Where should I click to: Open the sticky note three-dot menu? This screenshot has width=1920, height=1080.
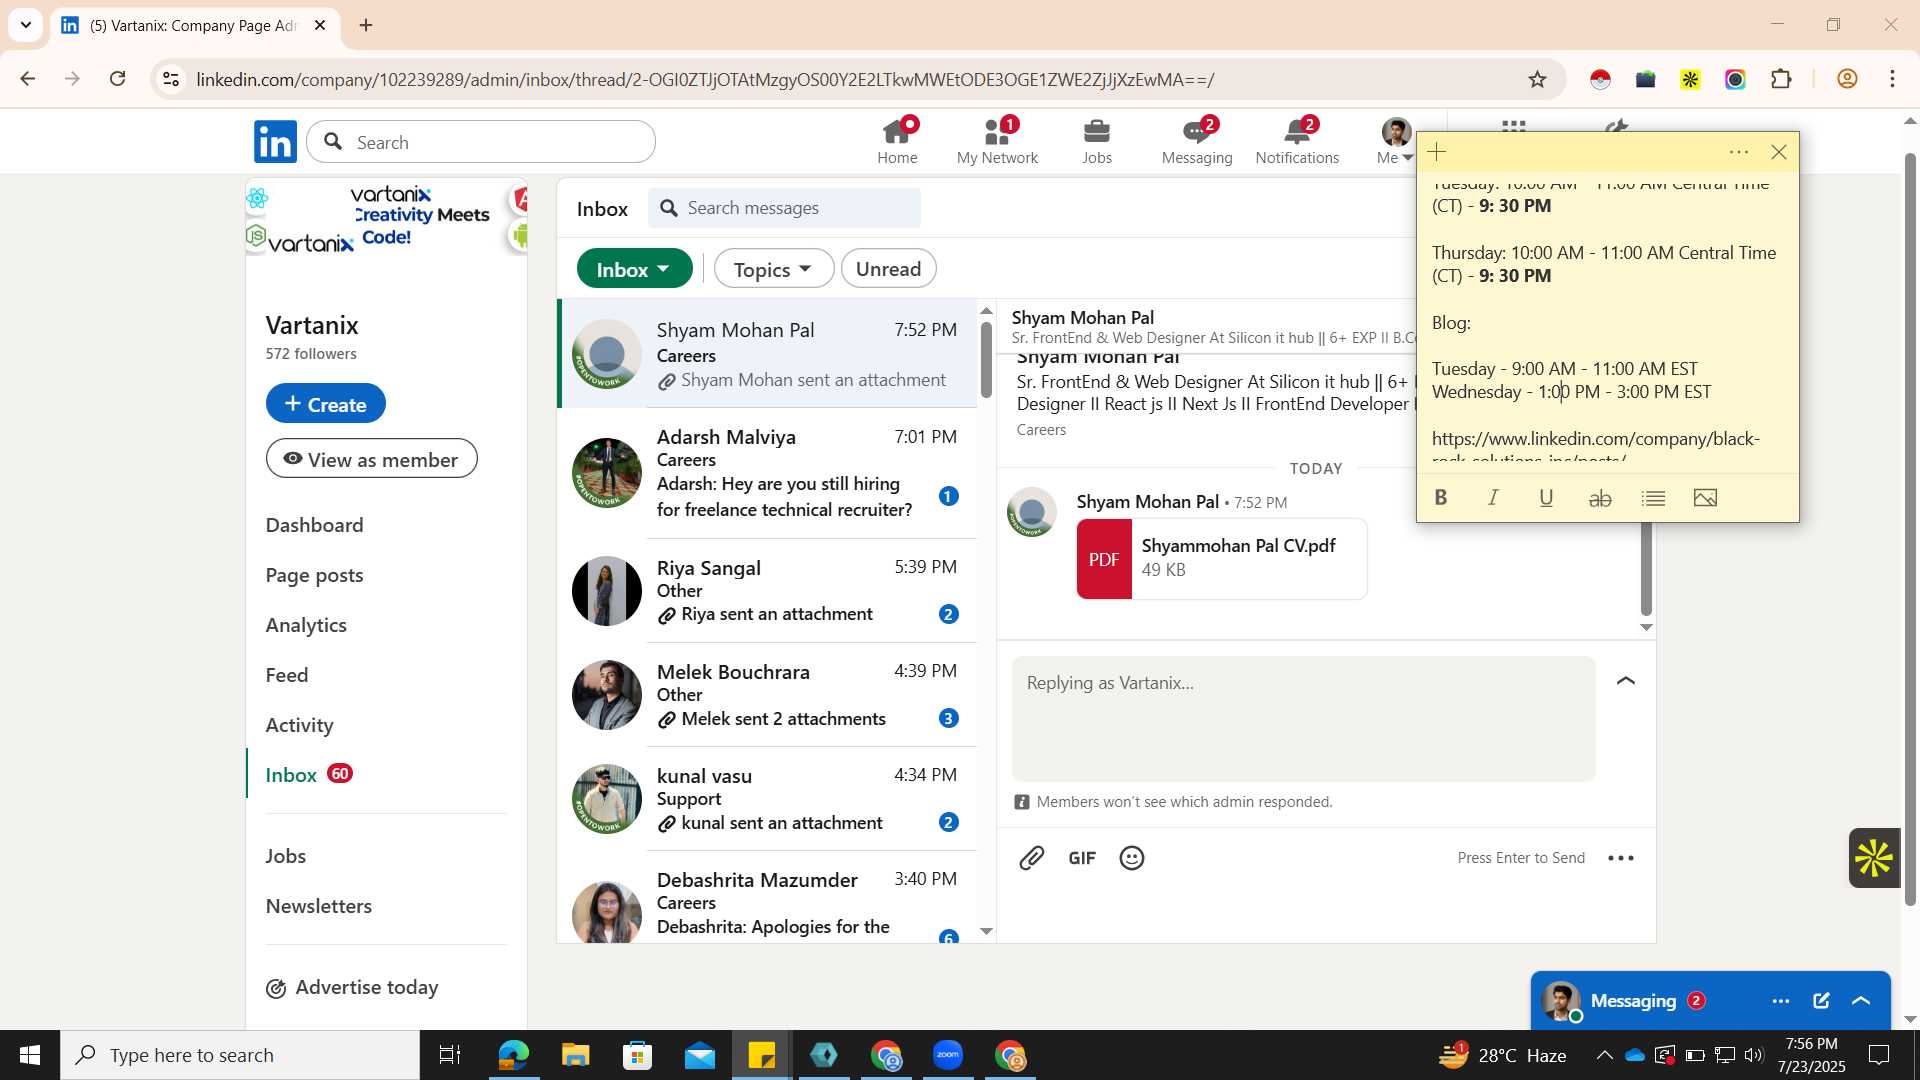tap(1739, 152)
